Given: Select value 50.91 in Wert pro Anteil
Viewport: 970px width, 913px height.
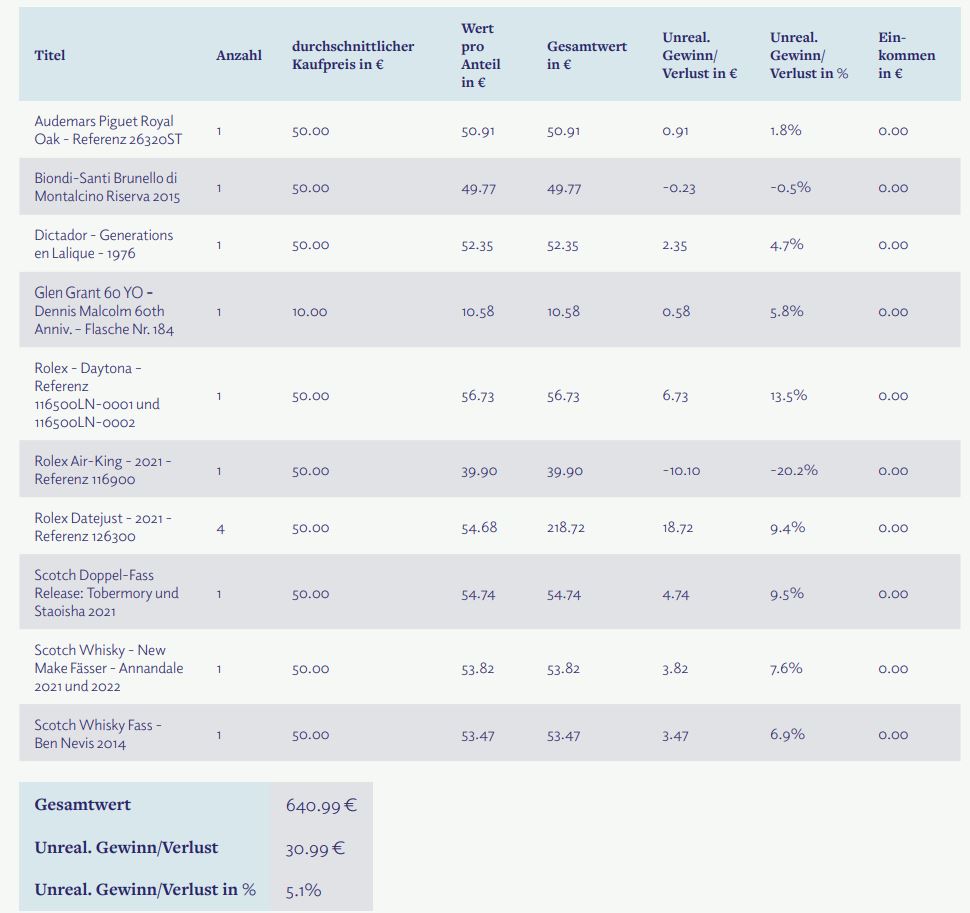Looking at the screenshot, I should [x=478, y=131].
